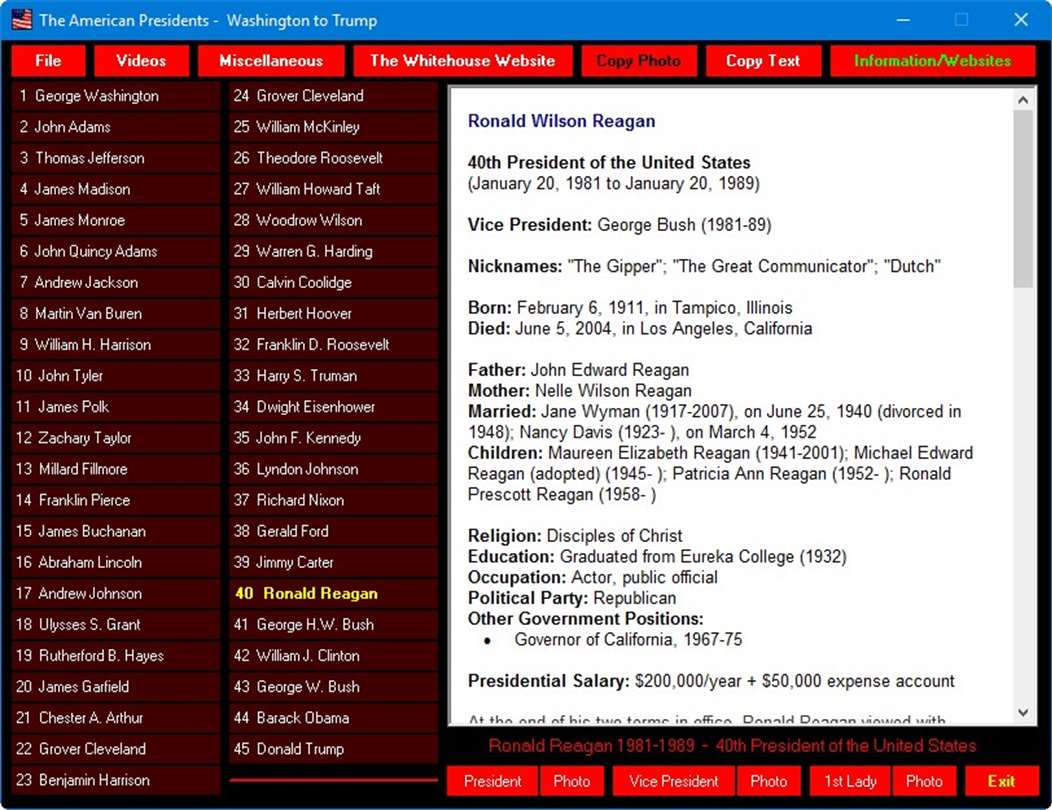Image resolution: width=1052 pixels, height=810 pixels.
Task: Select 6 John Quincy Adams
Action: click(x=116, y=252)
